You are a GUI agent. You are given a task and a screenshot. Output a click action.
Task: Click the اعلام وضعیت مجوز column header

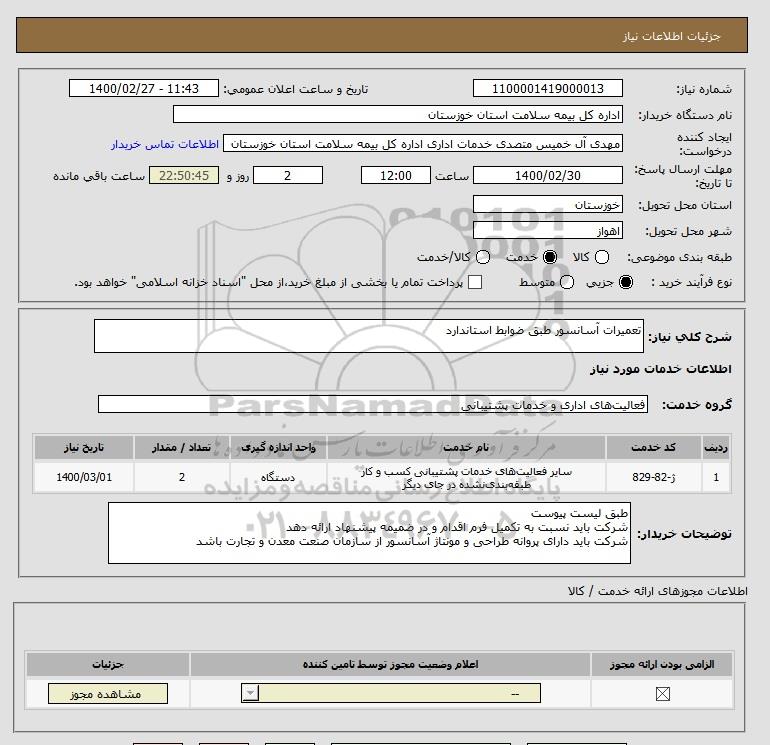tap(390, 664)
